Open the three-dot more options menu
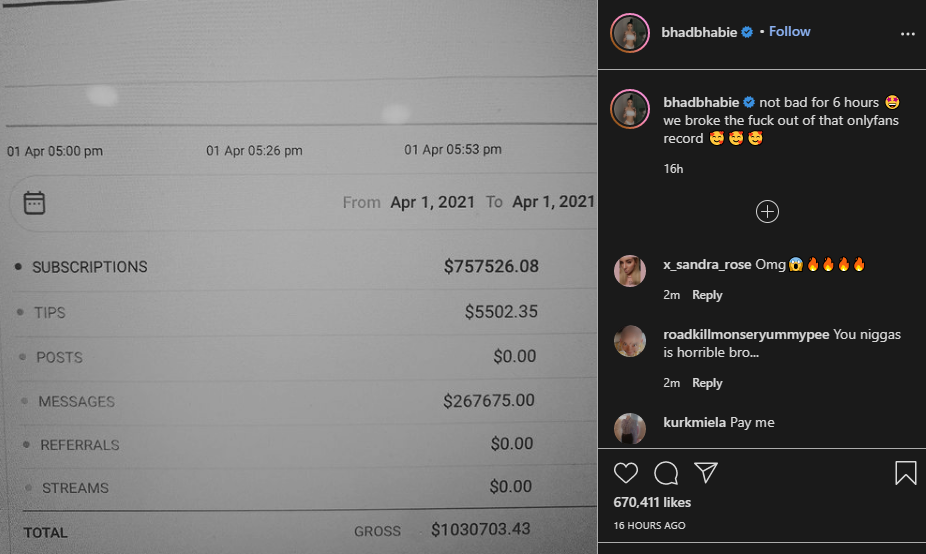The width and height of the screenshot is (926, 554). pos(908,34)
